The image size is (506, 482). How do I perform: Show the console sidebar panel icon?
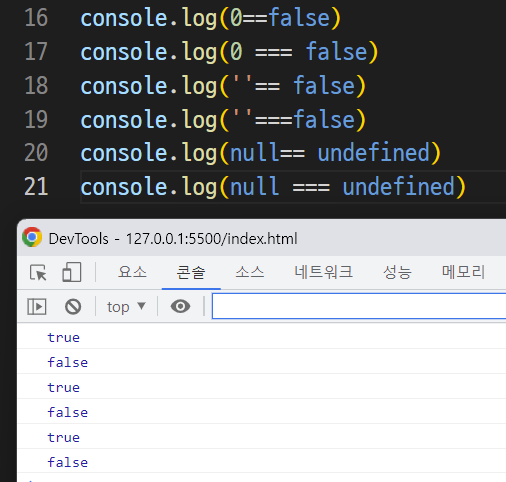(37, 307)
